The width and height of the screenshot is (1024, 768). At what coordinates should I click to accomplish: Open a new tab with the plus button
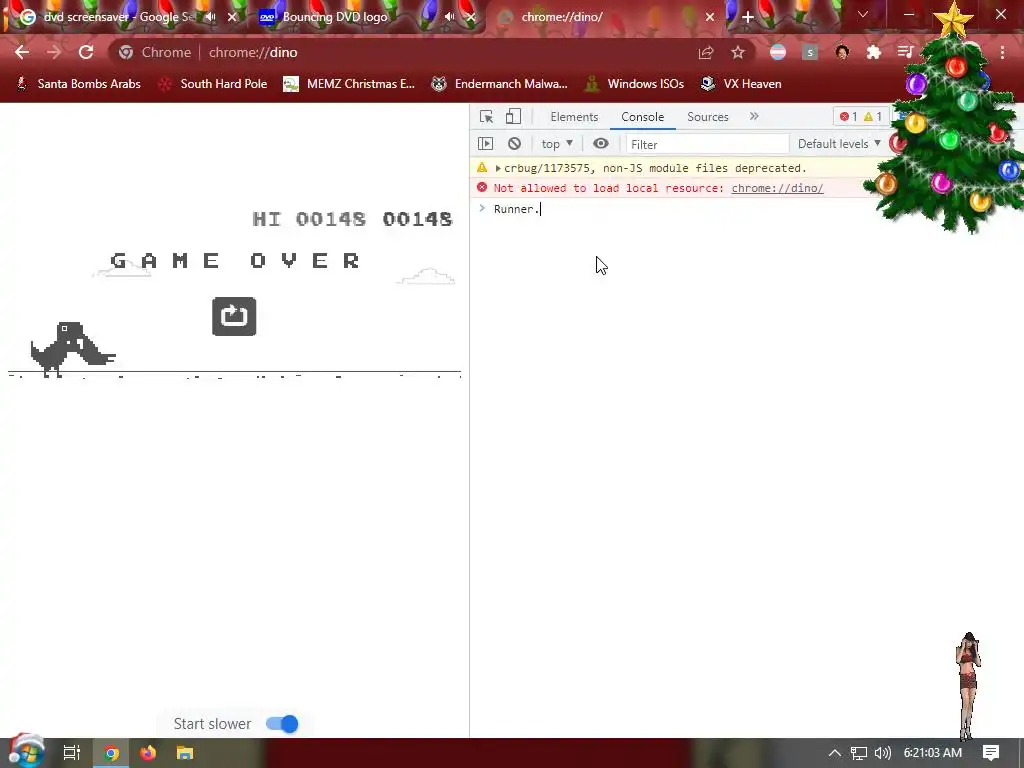(x=748, y=17)
